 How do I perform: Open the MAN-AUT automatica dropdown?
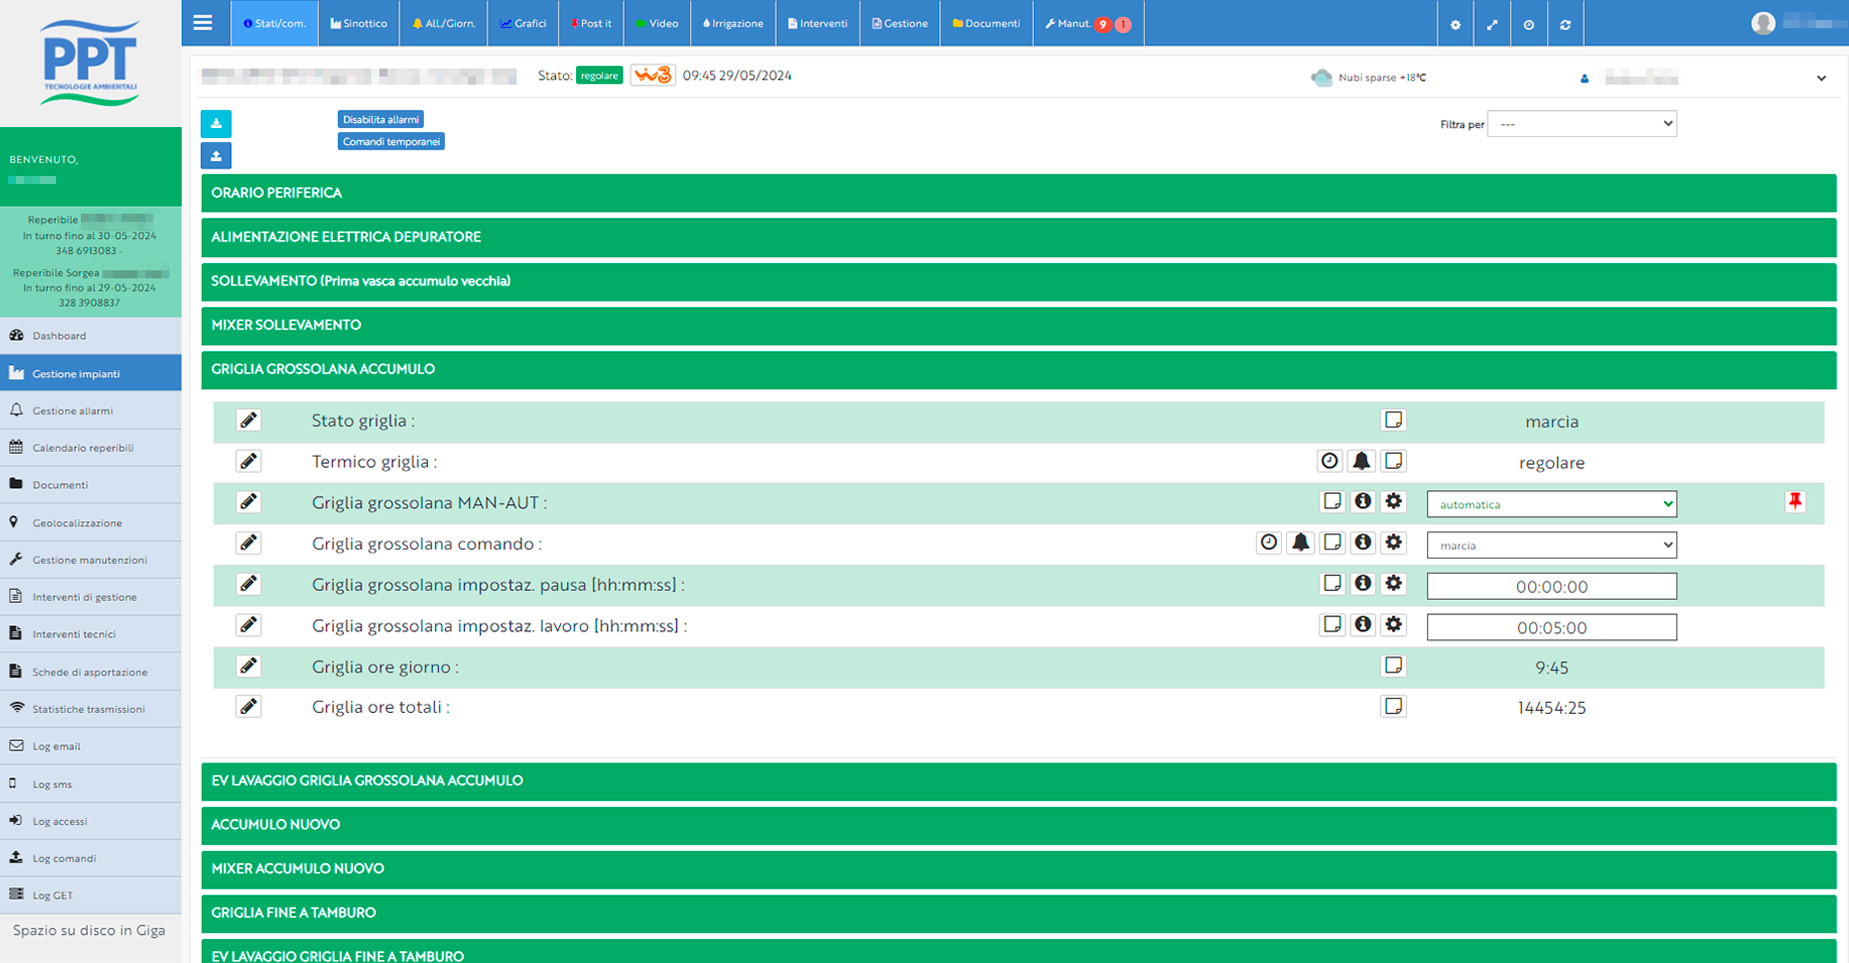[x=1552, y=504]
